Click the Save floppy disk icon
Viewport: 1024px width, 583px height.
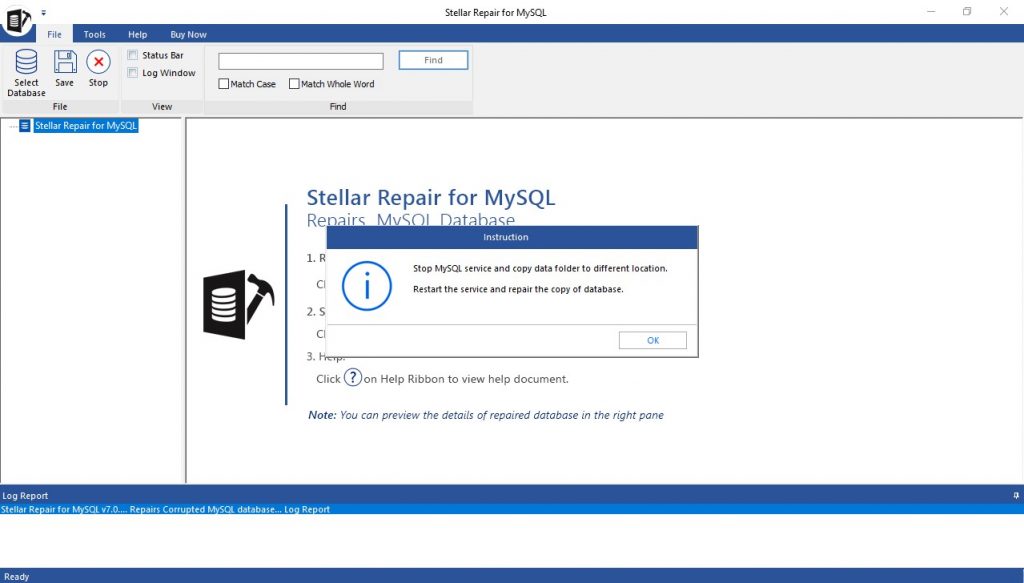[x=65, y=62]
